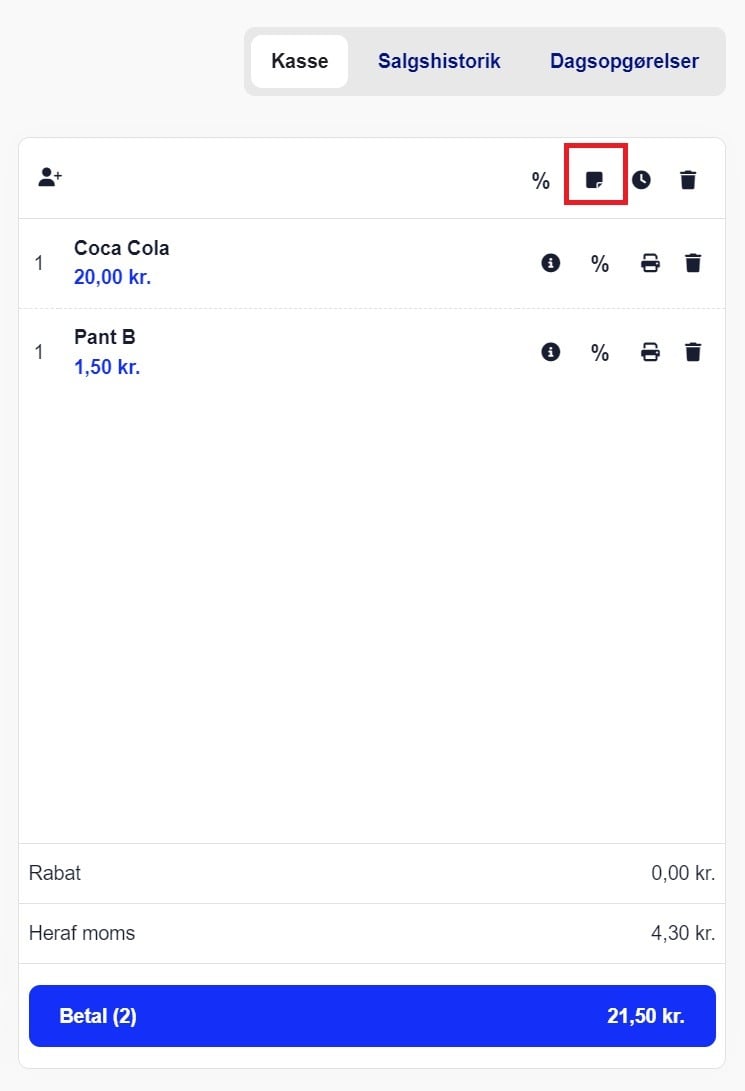Image resolution: width=745 pixels, height=1091 pixels.
Task: Open the clock icon for parked sales
Action: tap(641, 180)
